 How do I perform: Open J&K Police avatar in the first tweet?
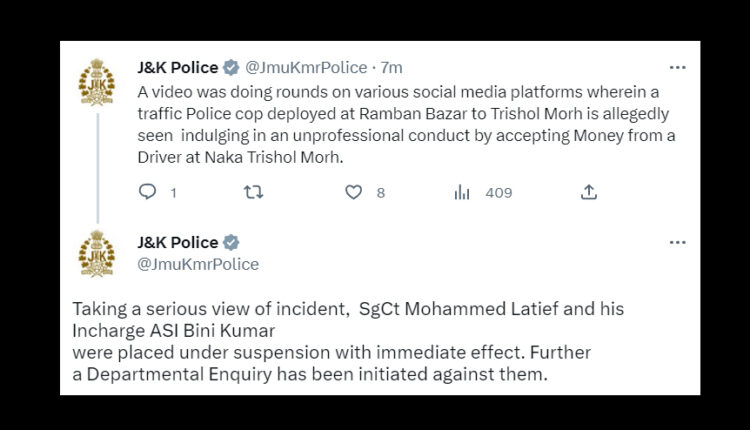[97, 81]
